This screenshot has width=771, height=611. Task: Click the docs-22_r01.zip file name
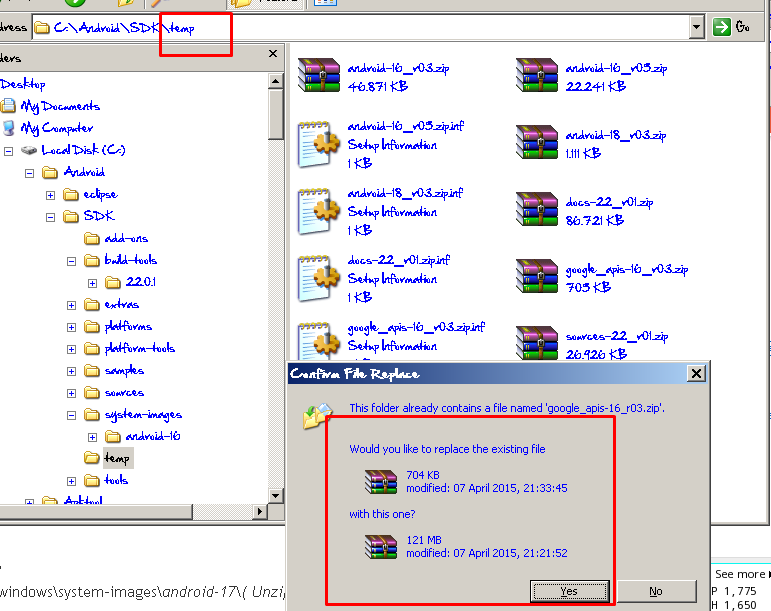609,202
